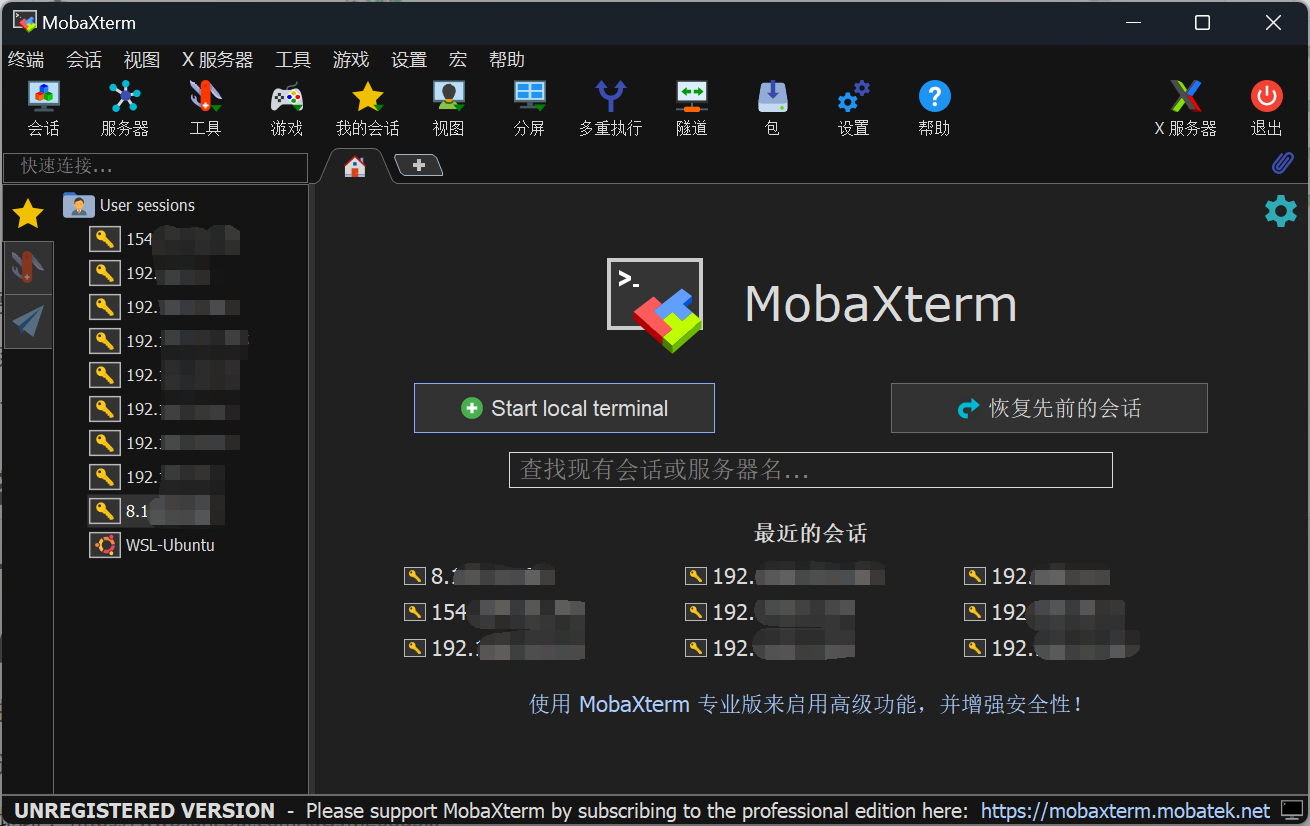Click the 查找现有会话或服务器名 search box
The height and width of the screenshot is (826, 1310).
tap(810, 470)
